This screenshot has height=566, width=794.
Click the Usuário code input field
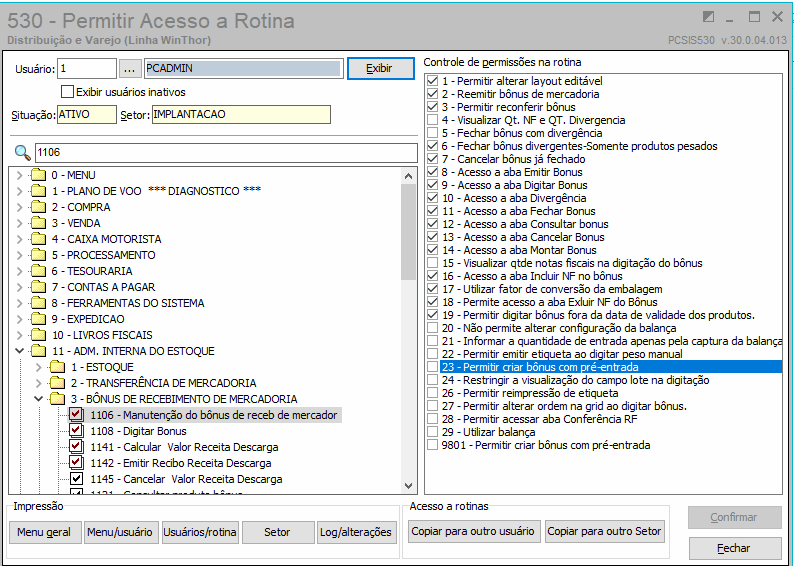tap(87, 68)
